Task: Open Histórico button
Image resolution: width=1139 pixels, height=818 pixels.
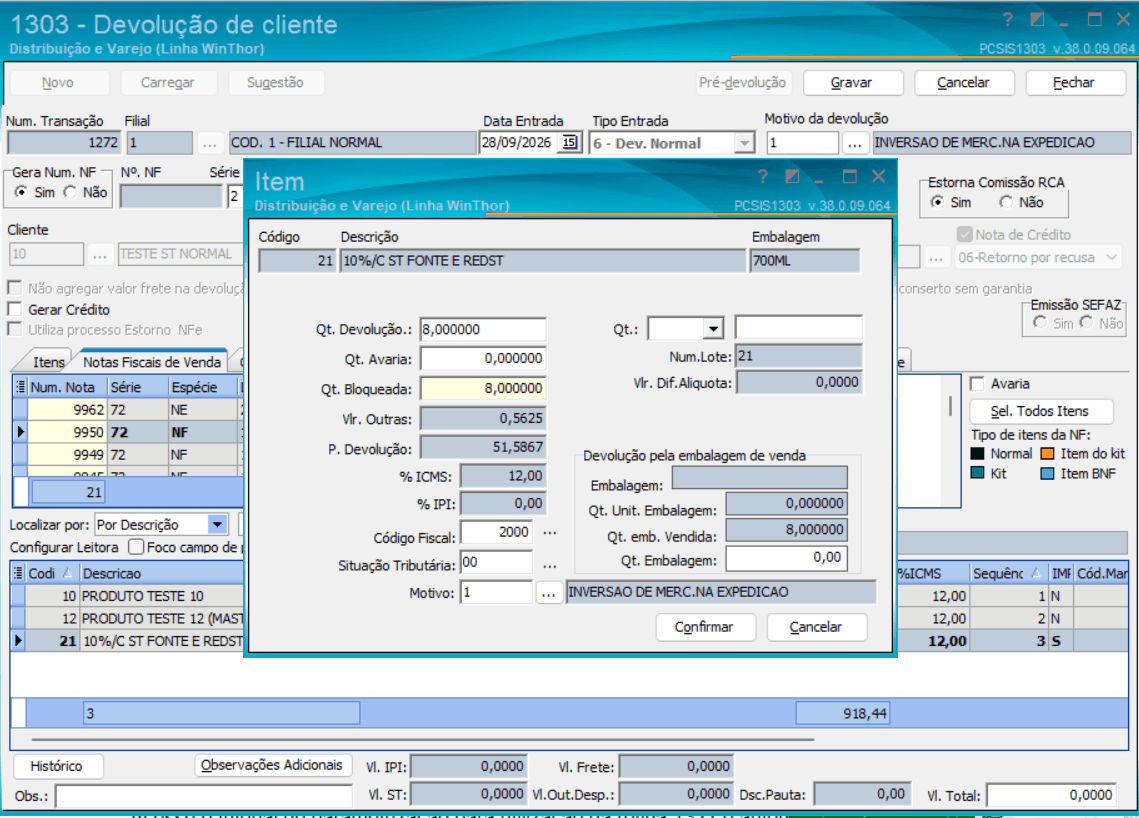Action: (57, 766)
